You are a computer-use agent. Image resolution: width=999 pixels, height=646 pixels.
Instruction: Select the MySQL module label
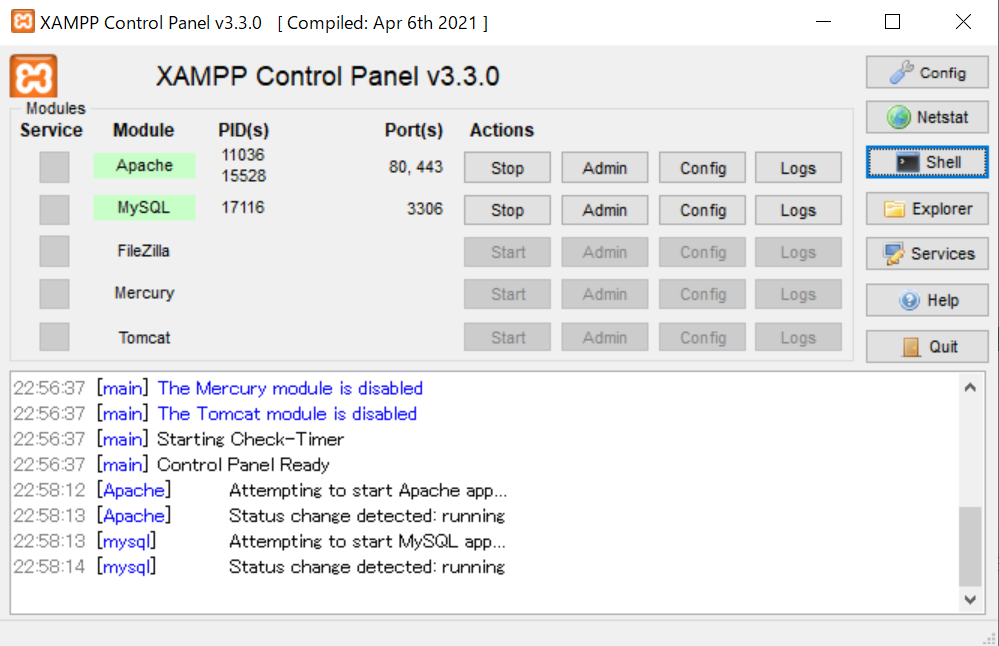pos(144,208)
